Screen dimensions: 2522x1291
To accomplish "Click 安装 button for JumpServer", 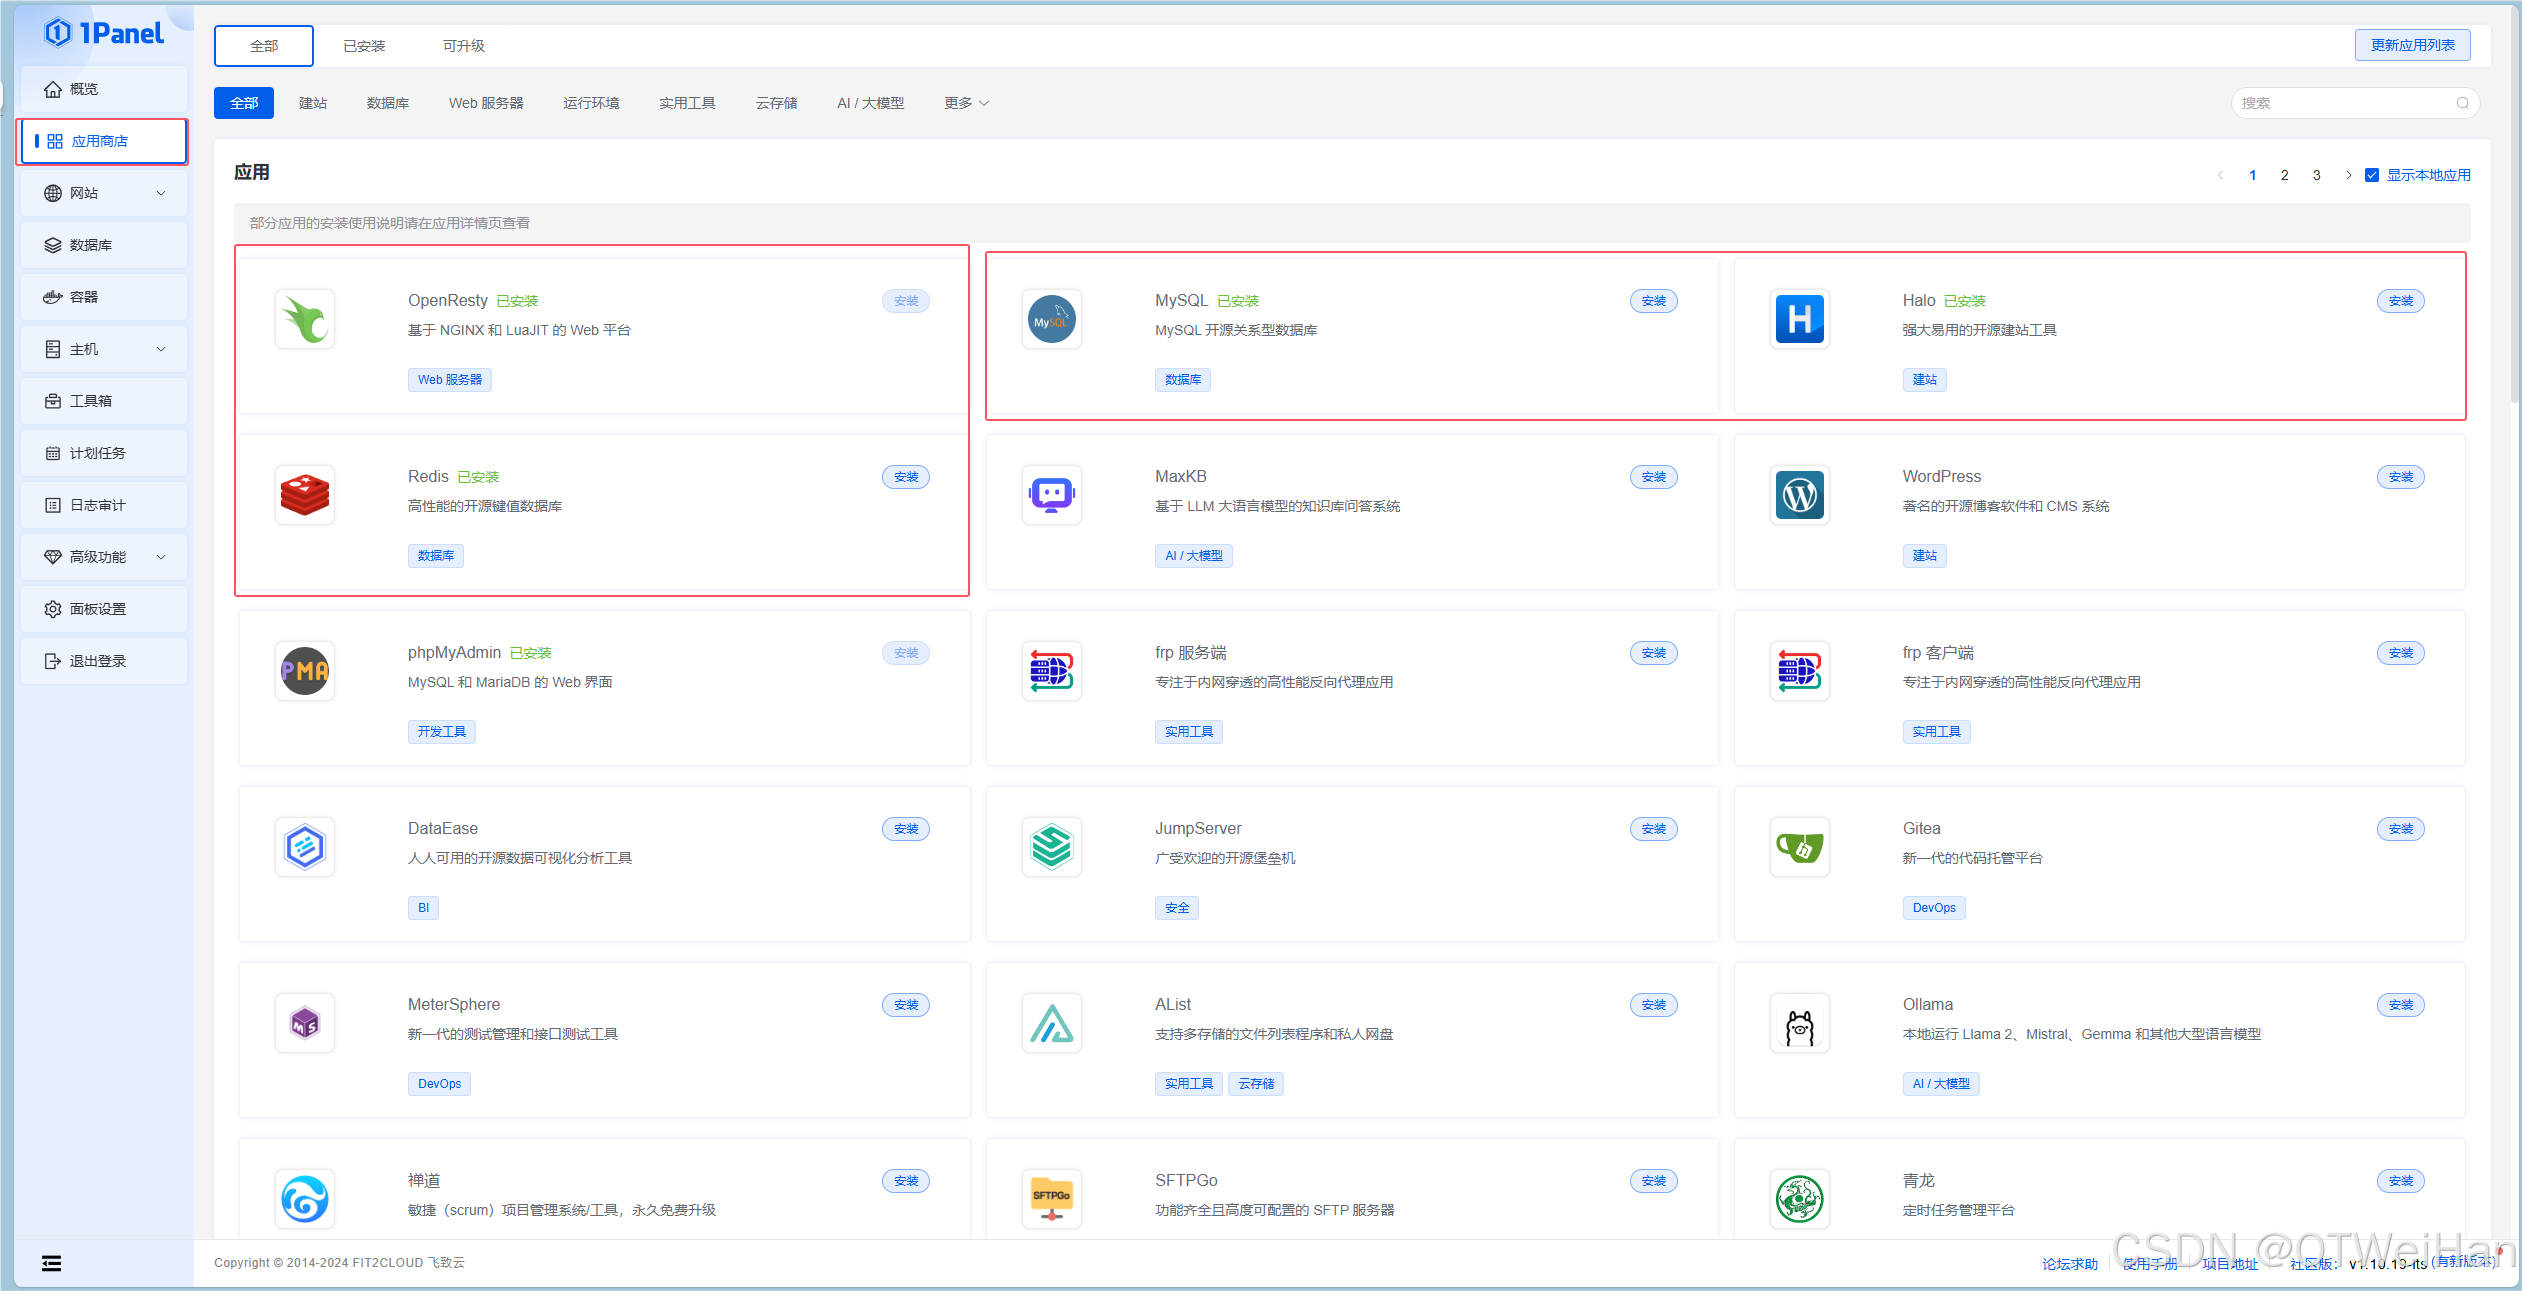I will (x=1654, y=829).
